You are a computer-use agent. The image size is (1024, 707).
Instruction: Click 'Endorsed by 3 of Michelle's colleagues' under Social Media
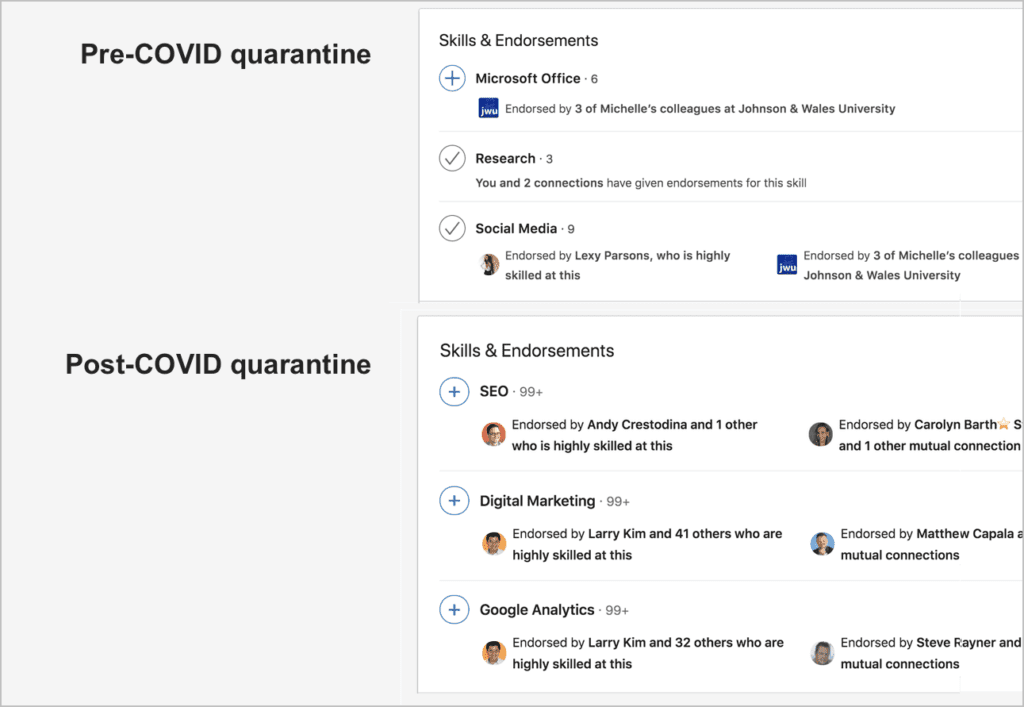point(911,255)
